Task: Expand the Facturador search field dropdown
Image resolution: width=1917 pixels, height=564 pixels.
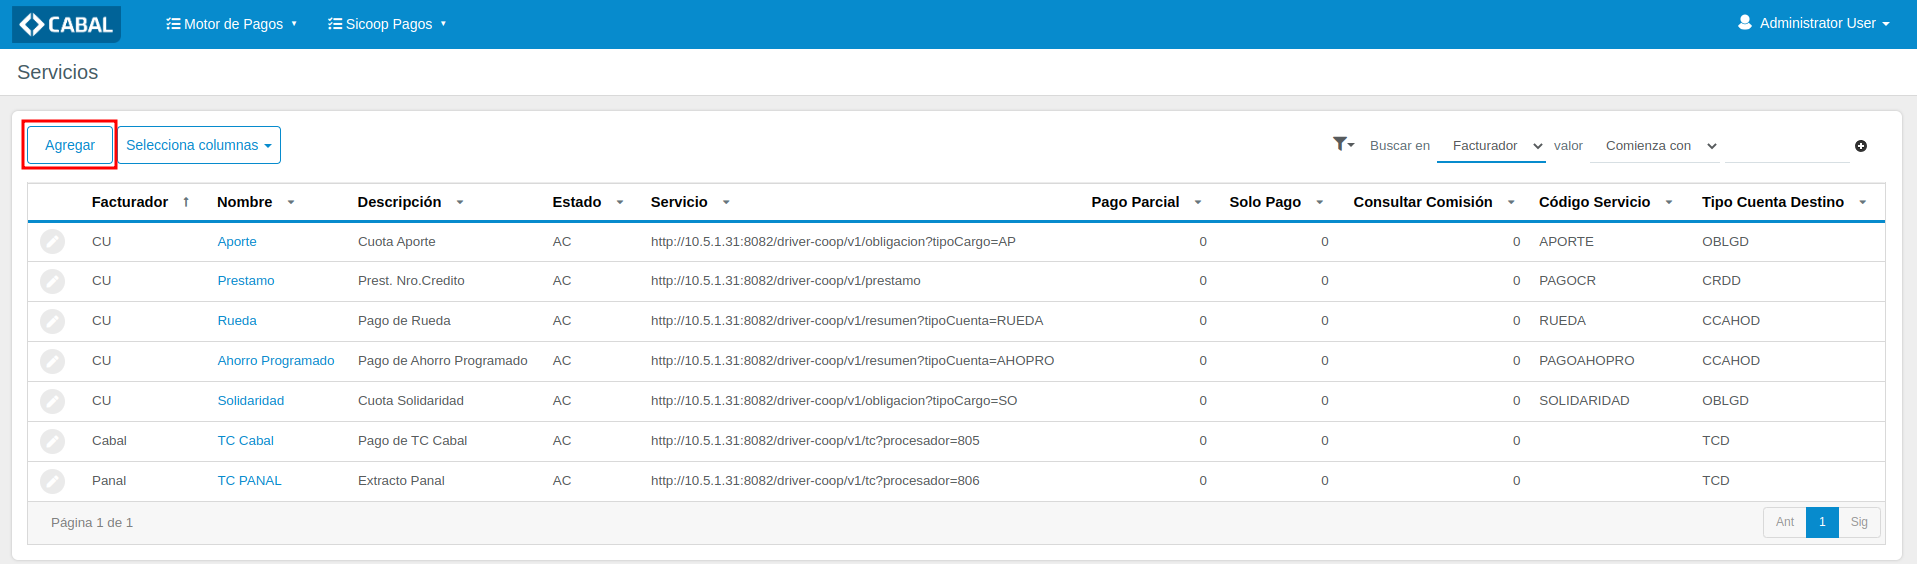Action: tap(1491, 146)
